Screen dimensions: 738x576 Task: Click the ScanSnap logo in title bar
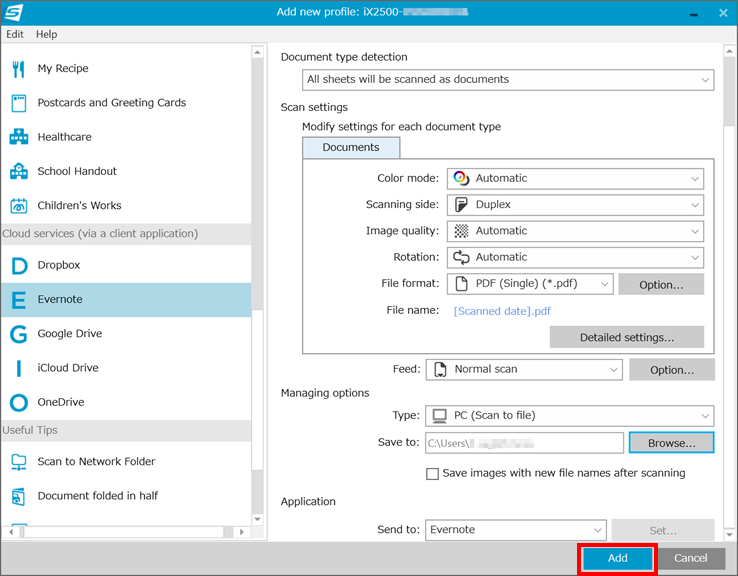click(13, 13)
